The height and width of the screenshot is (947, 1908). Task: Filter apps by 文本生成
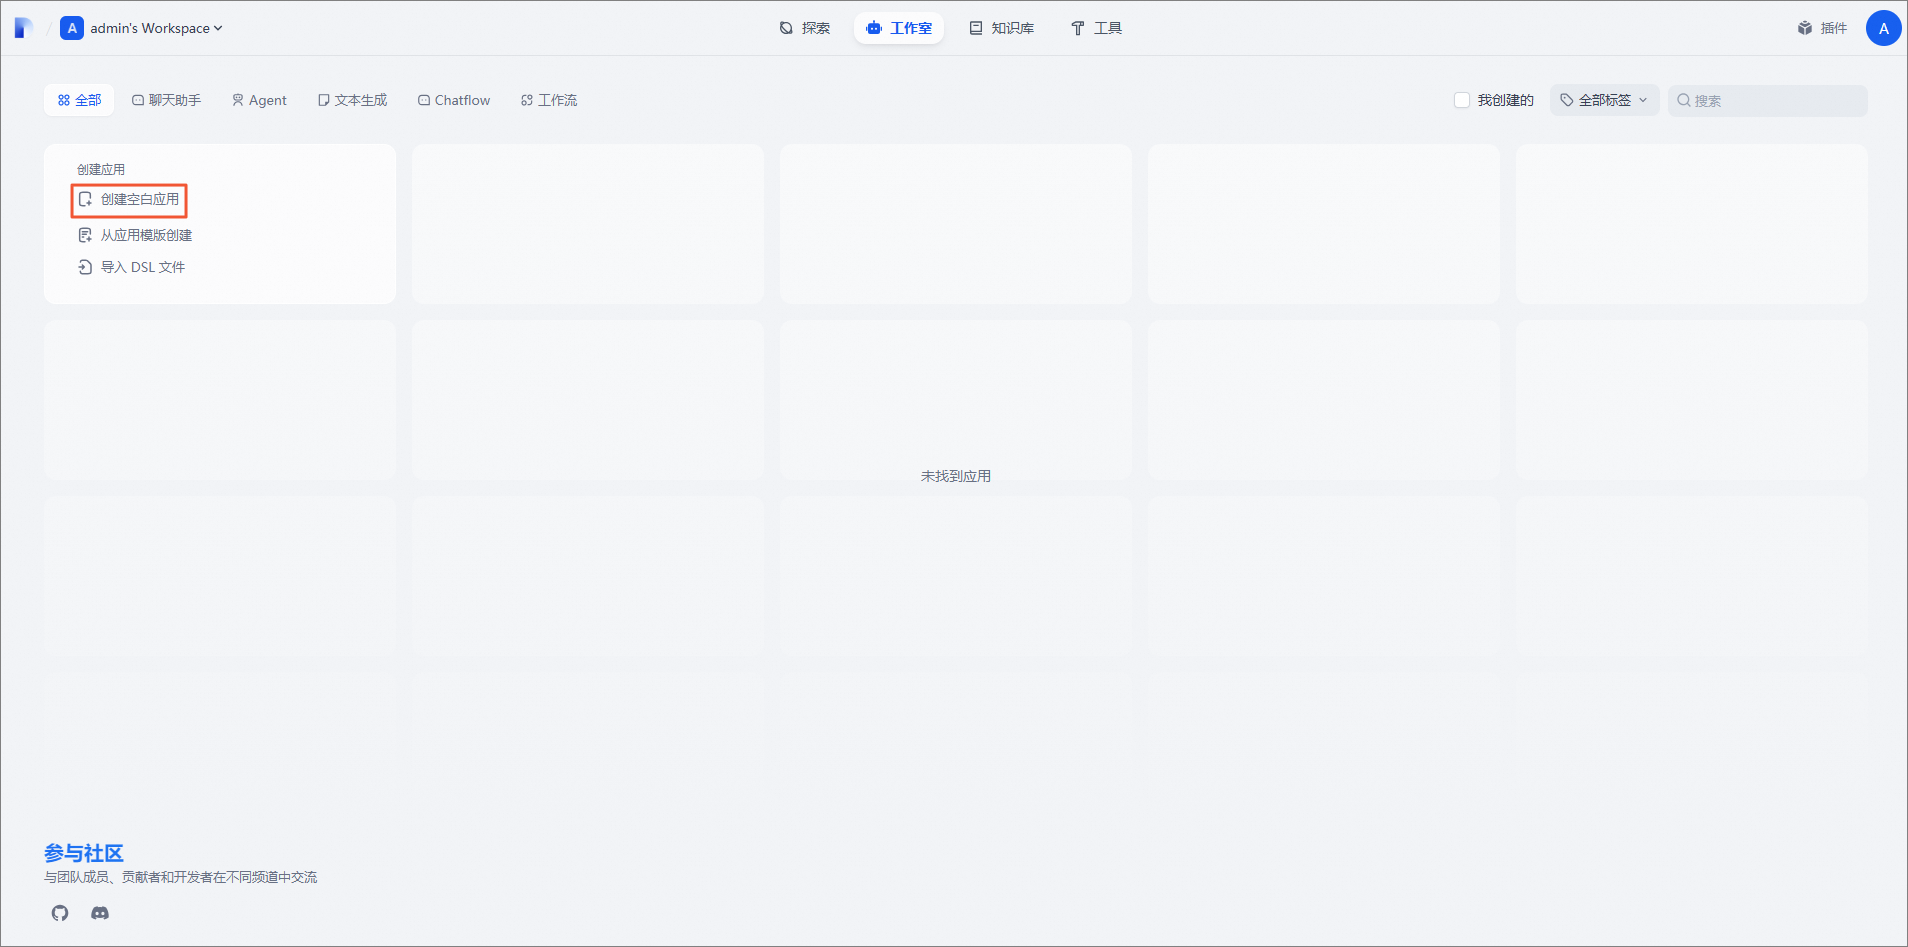click(x=352, y=100)
